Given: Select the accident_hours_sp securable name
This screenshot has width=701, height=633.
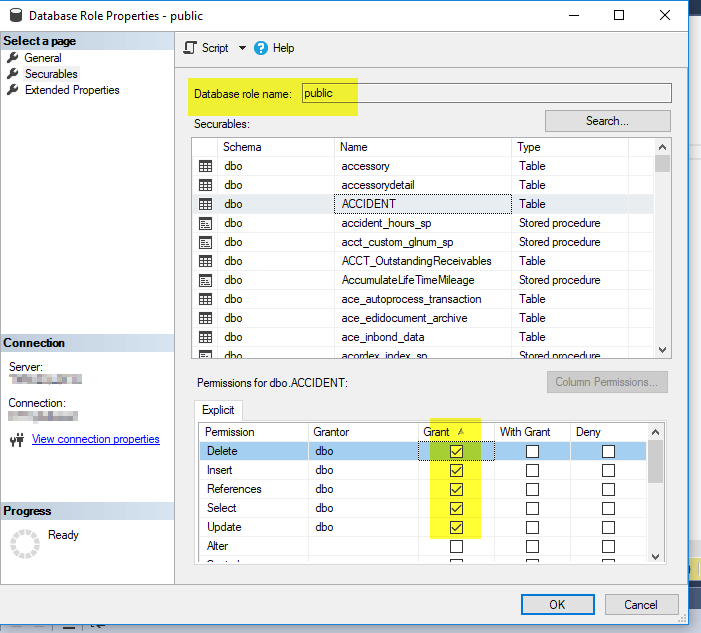Looking at the screenshot, I should click(386, 223).
